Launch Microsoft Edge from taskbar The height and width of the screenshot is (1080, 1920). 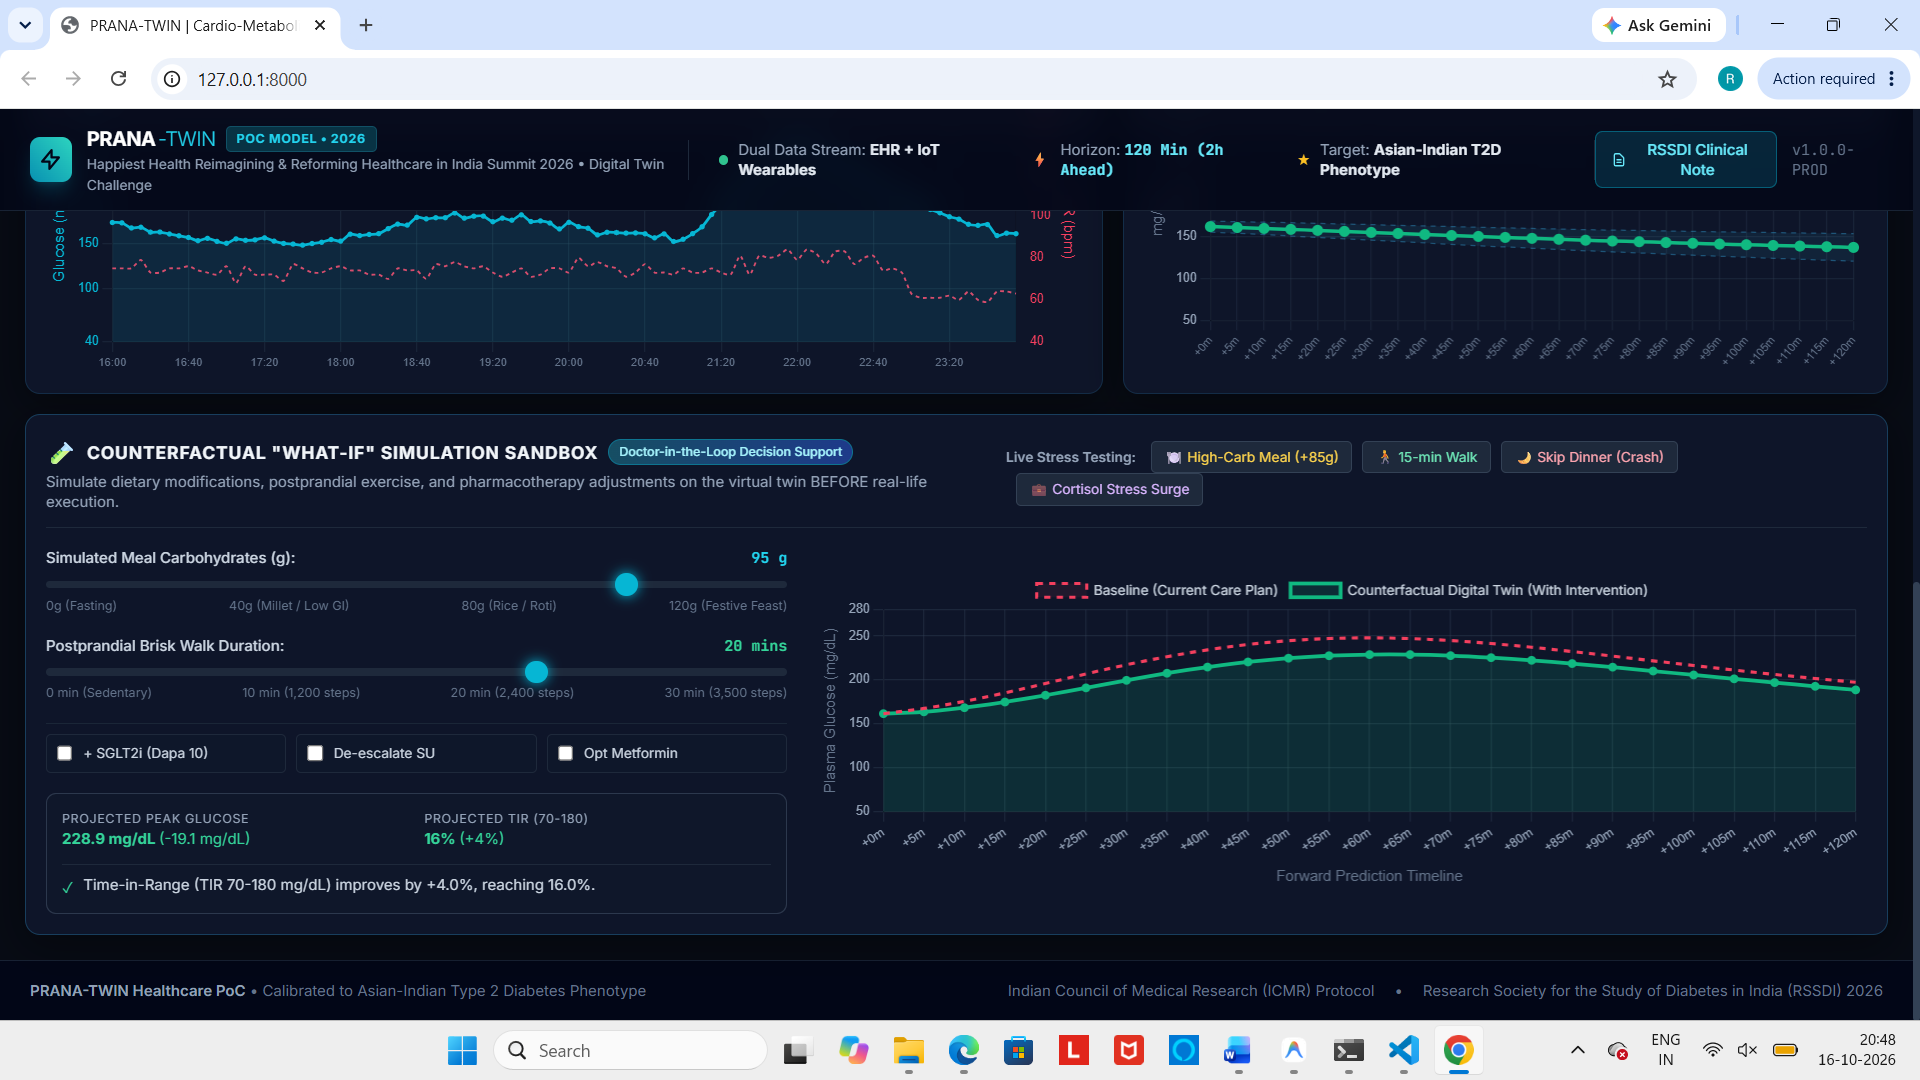click(963, 1050)
